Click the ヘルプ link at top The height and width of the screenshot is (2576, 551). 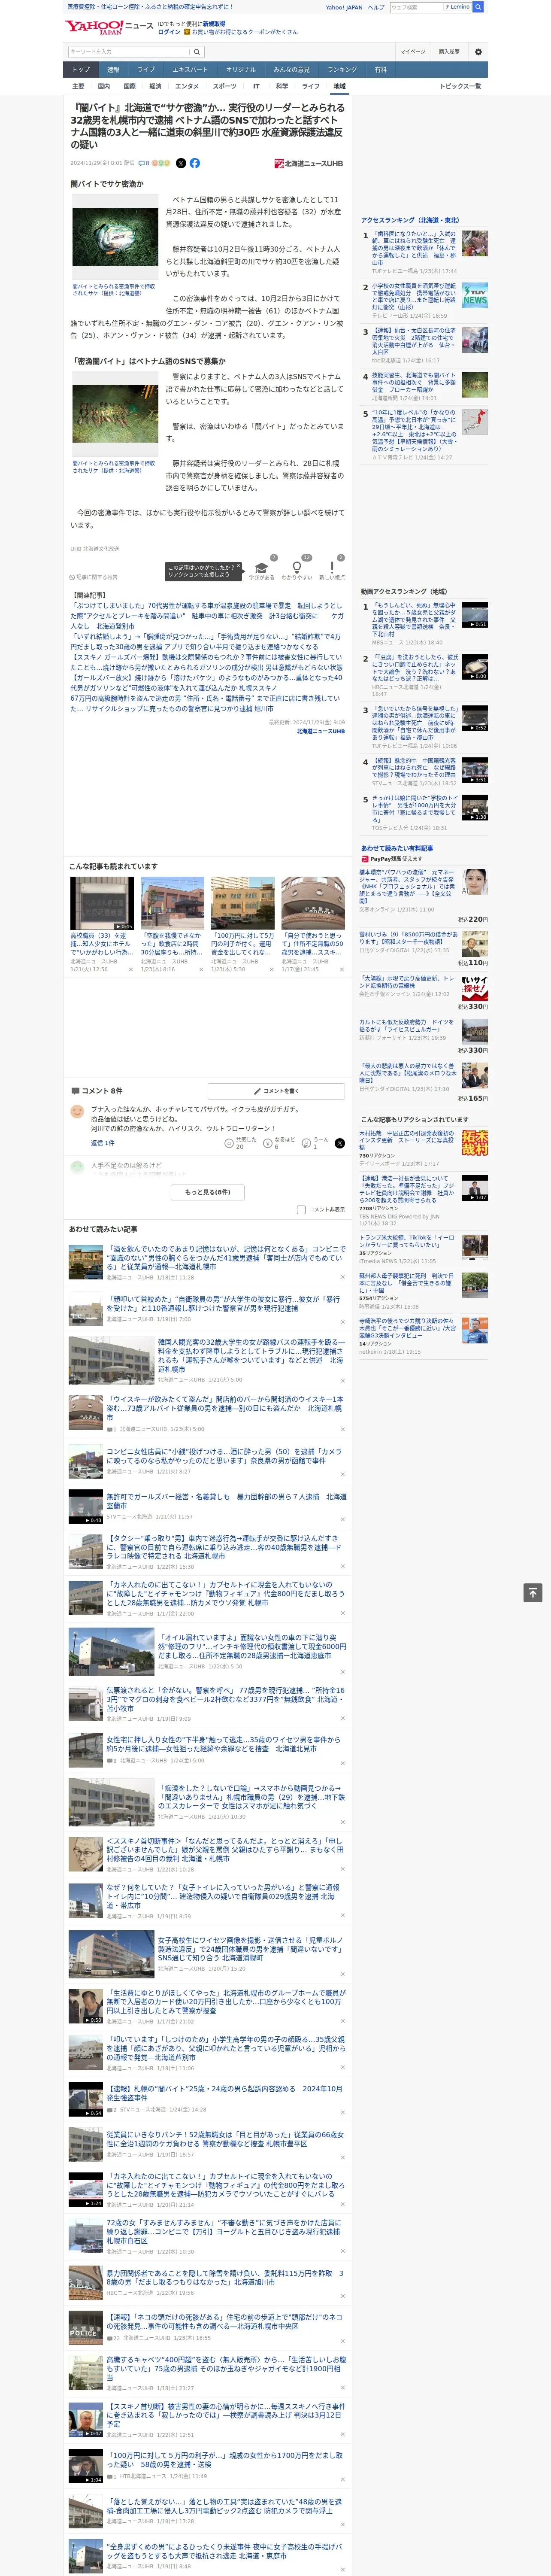pyautogui.click(x=376, y=7)
